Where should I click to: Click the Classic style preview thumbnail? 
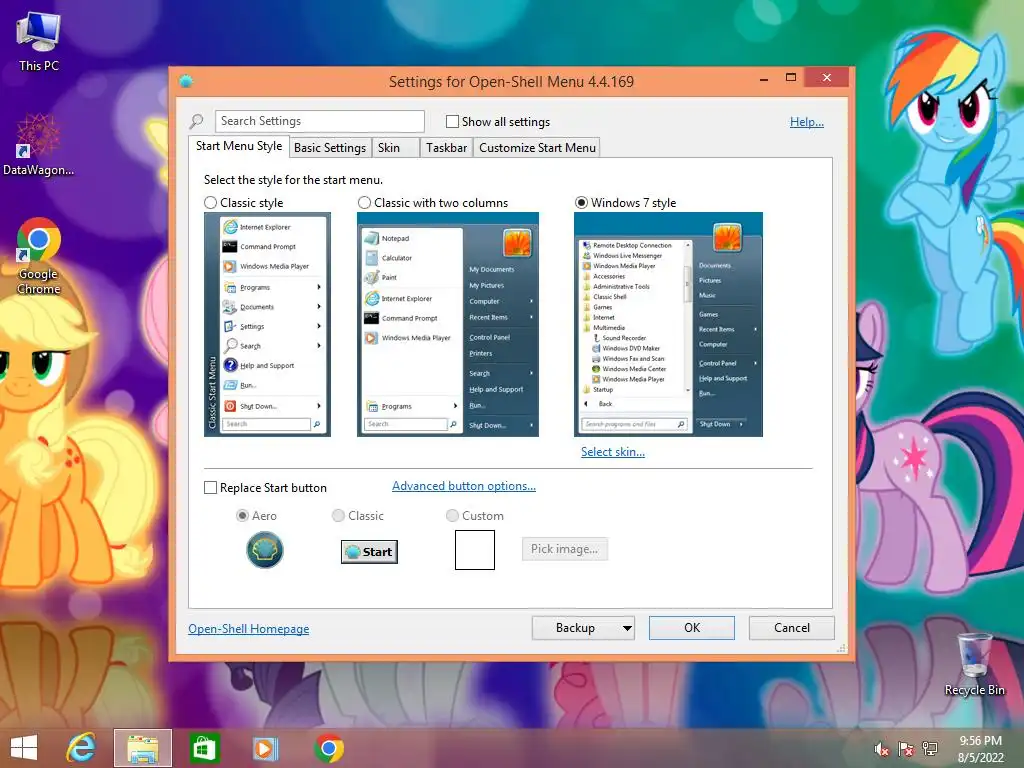coord(267,325)
